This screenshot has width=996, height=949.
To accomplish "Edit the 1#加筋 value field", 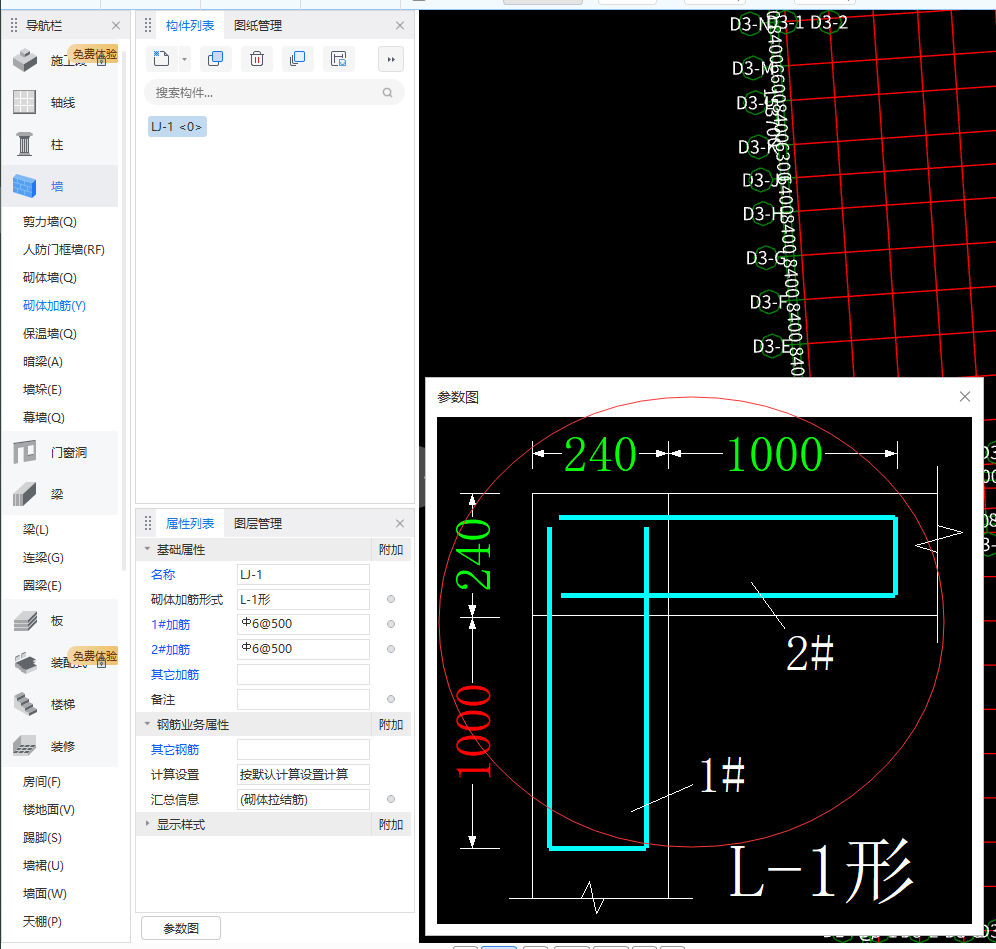I will click(303, 624).
